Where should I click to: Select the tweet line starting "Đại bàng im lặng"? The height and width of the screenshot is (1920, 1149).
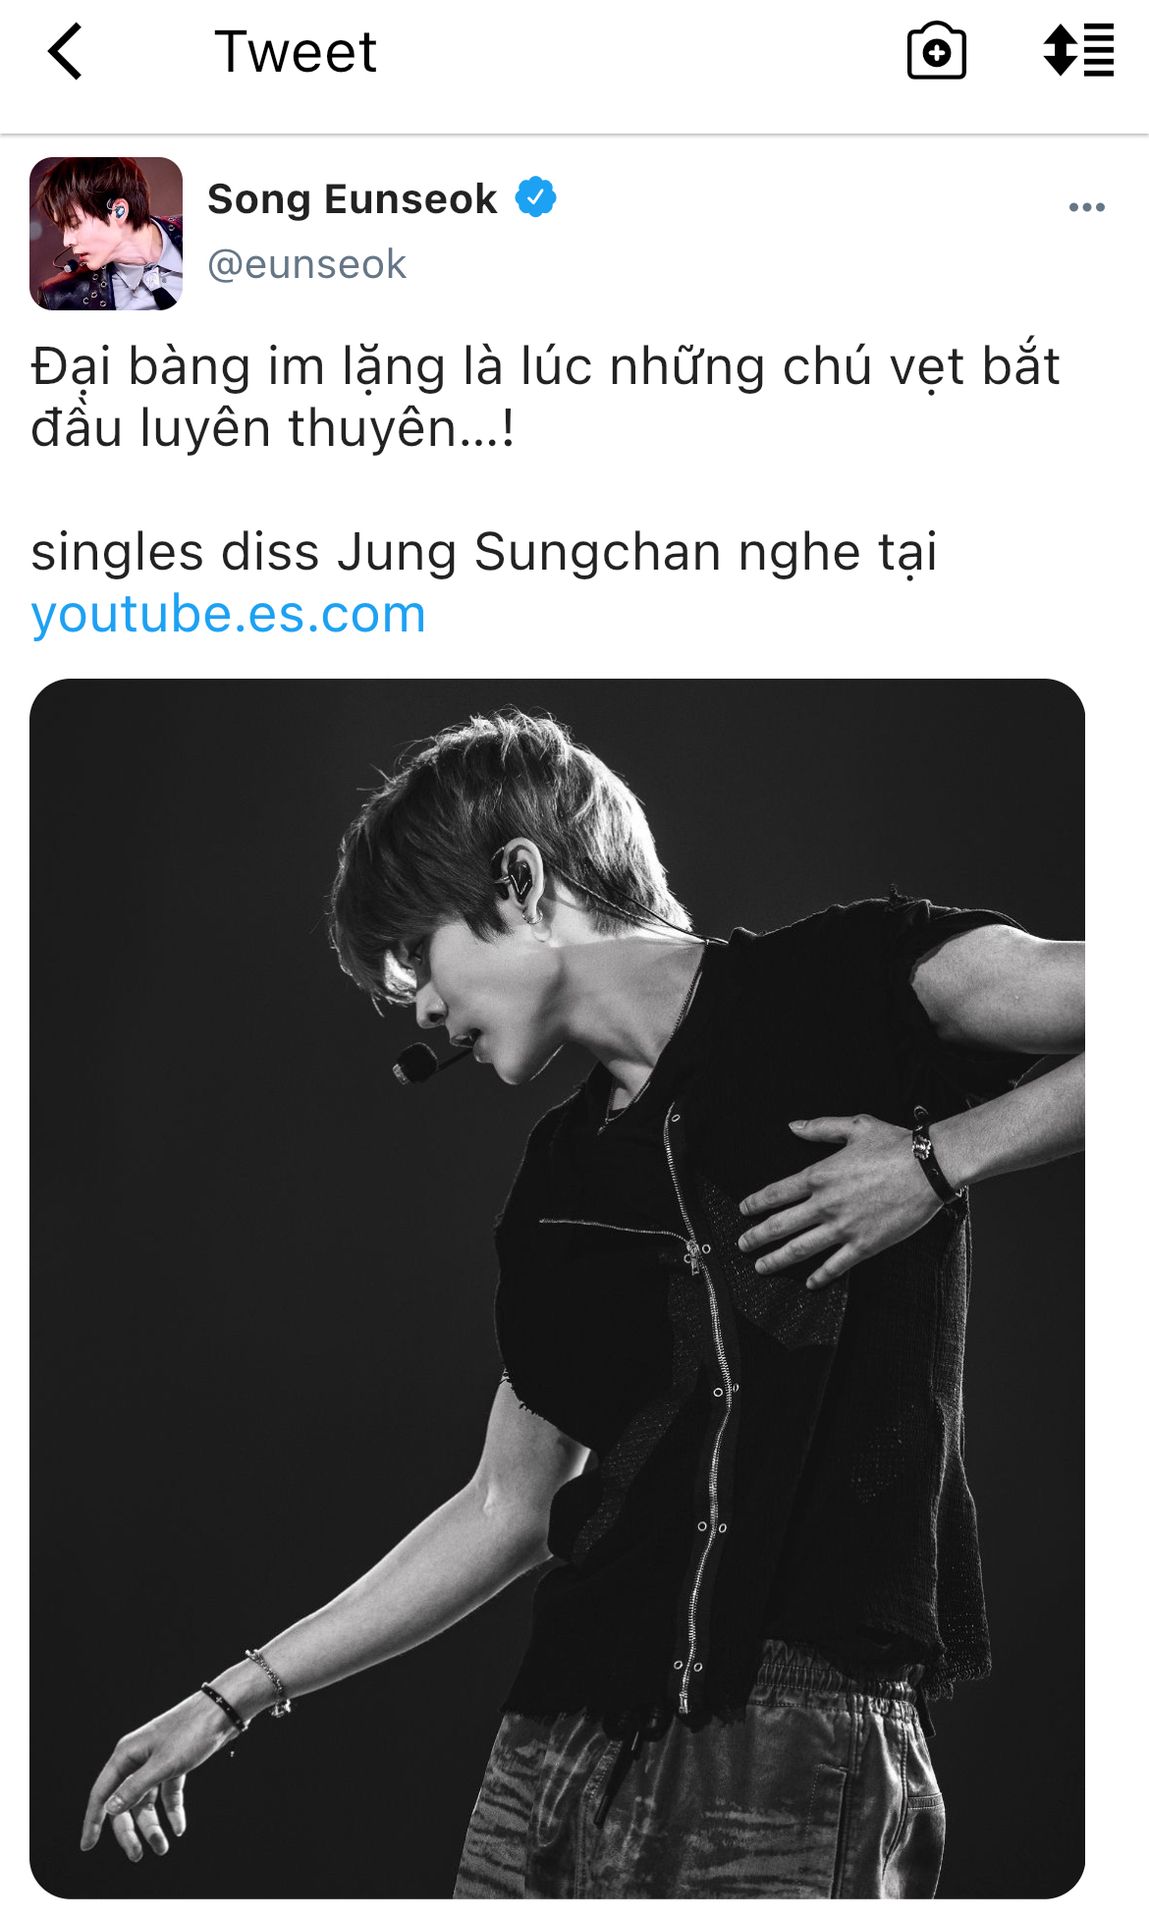coord(545,366)
